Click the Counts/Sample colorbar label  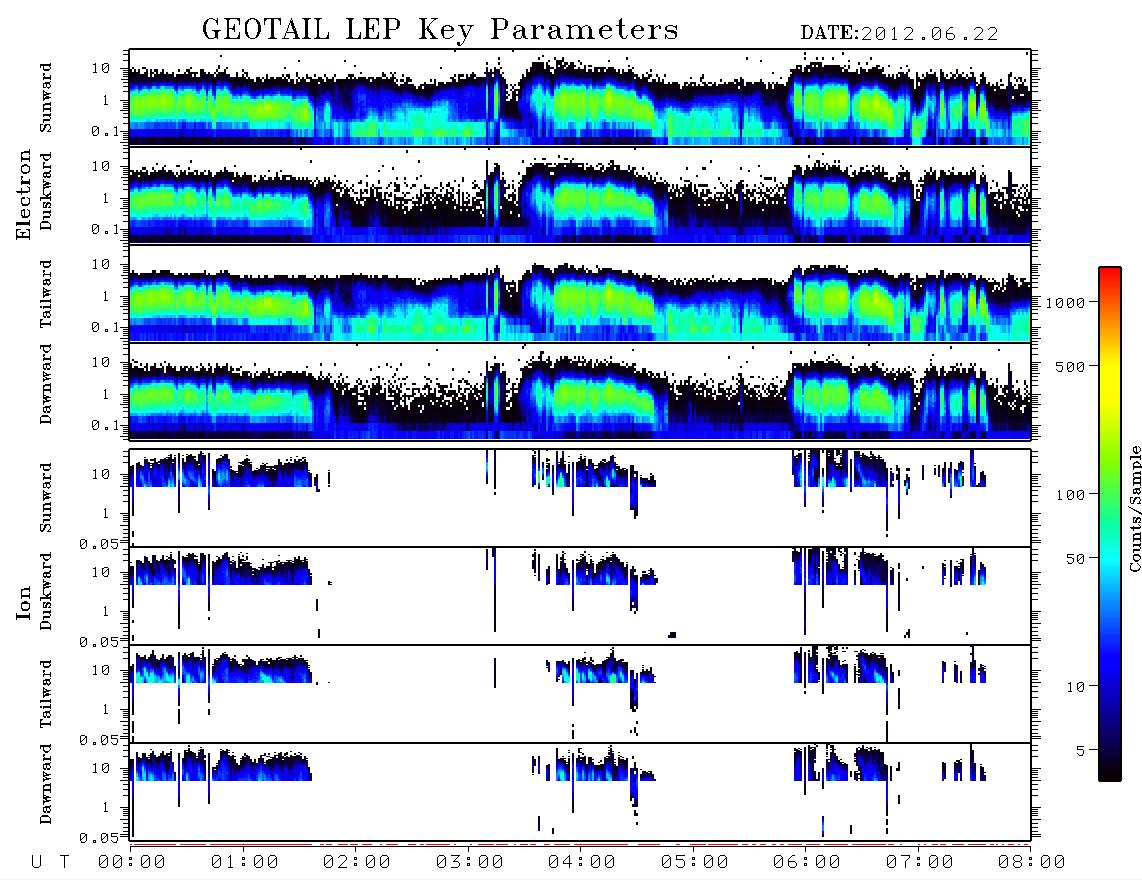(x=1134, y=508)
